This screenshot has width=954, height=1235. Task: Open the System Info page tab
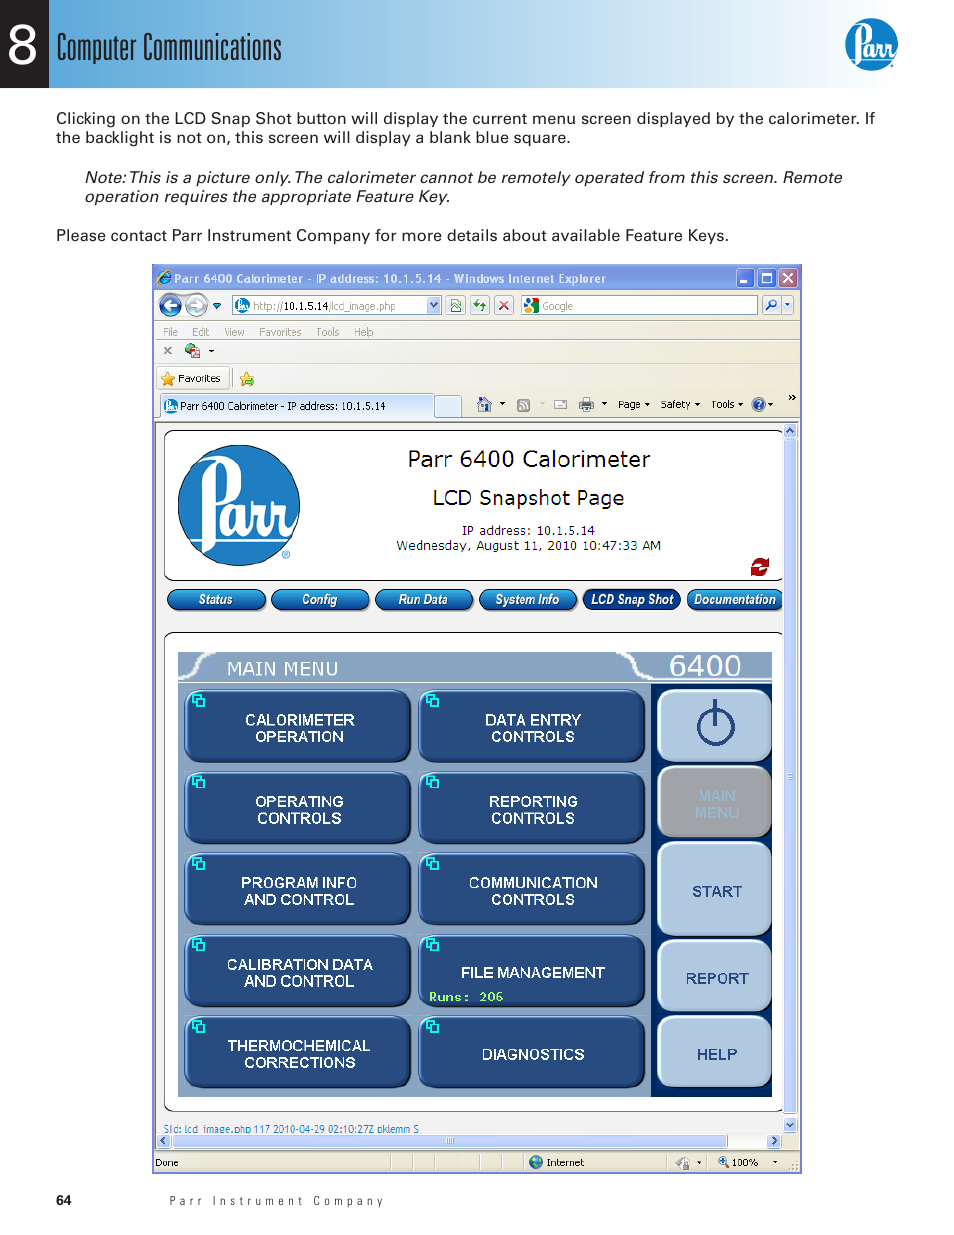click(x=527, y=600)
